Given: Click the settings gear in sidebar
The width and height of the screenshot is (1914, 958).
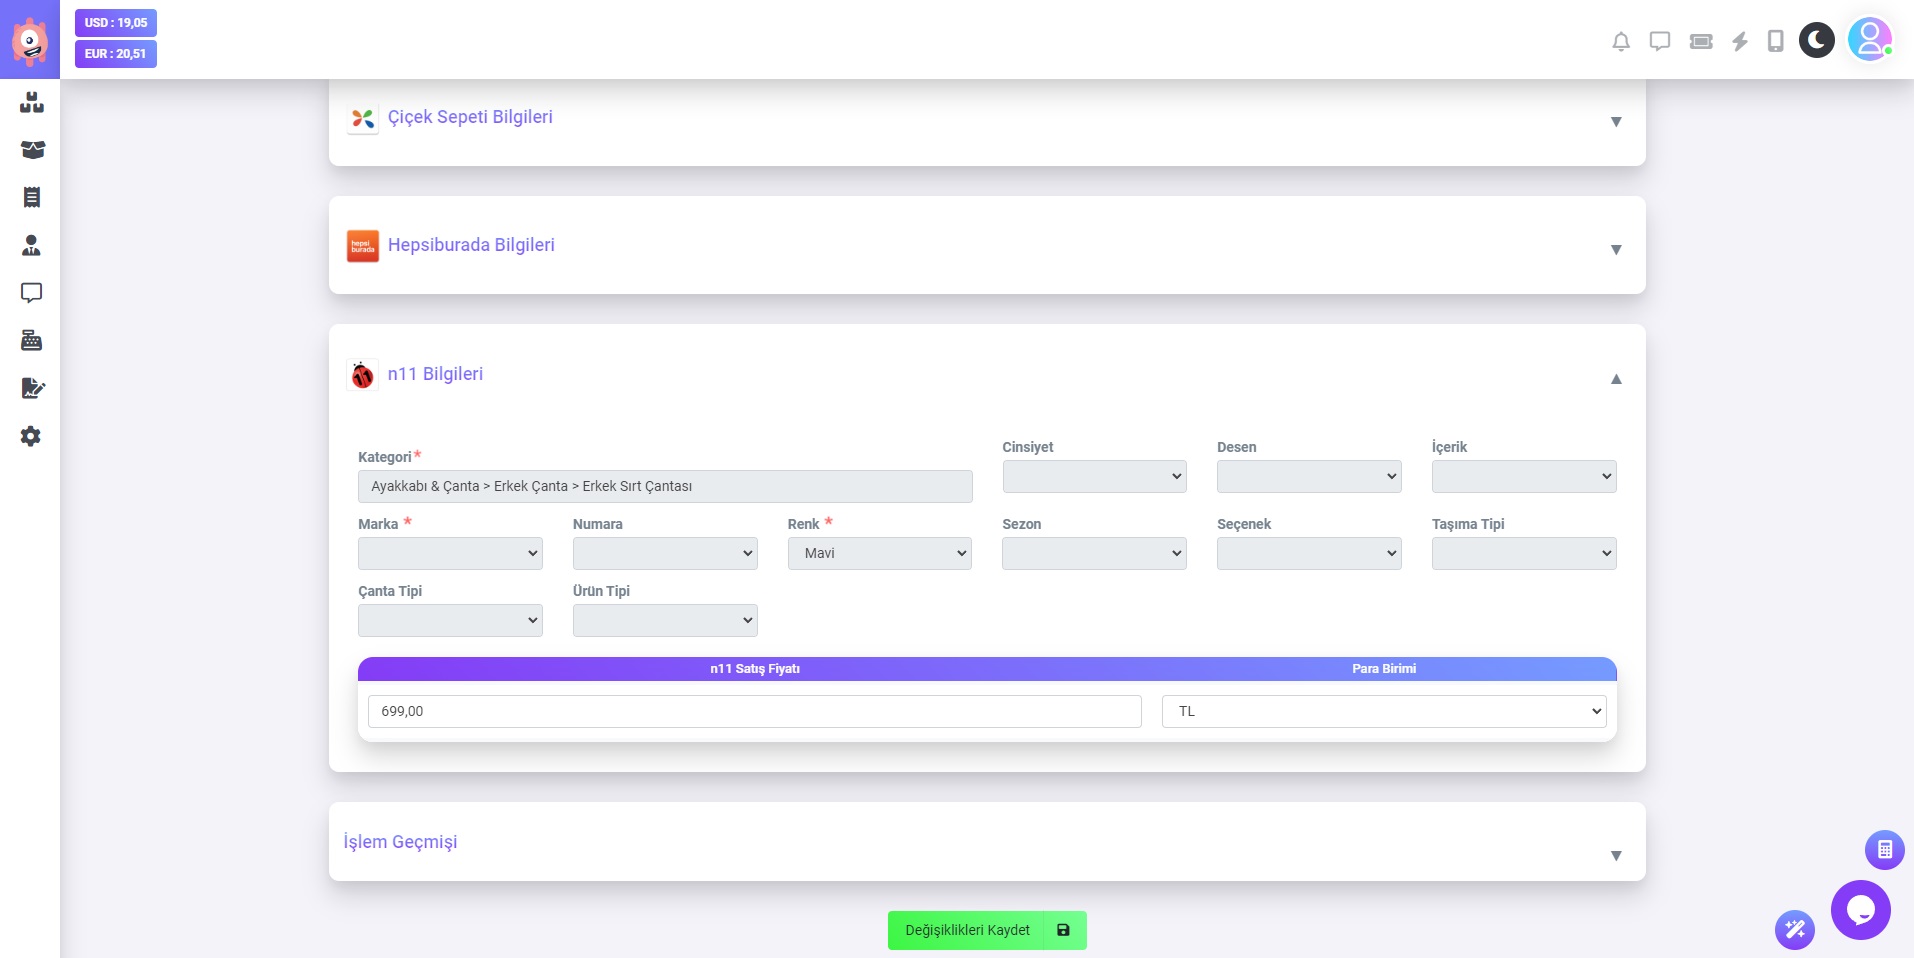Looking at the screenshot, I should 31,436.
